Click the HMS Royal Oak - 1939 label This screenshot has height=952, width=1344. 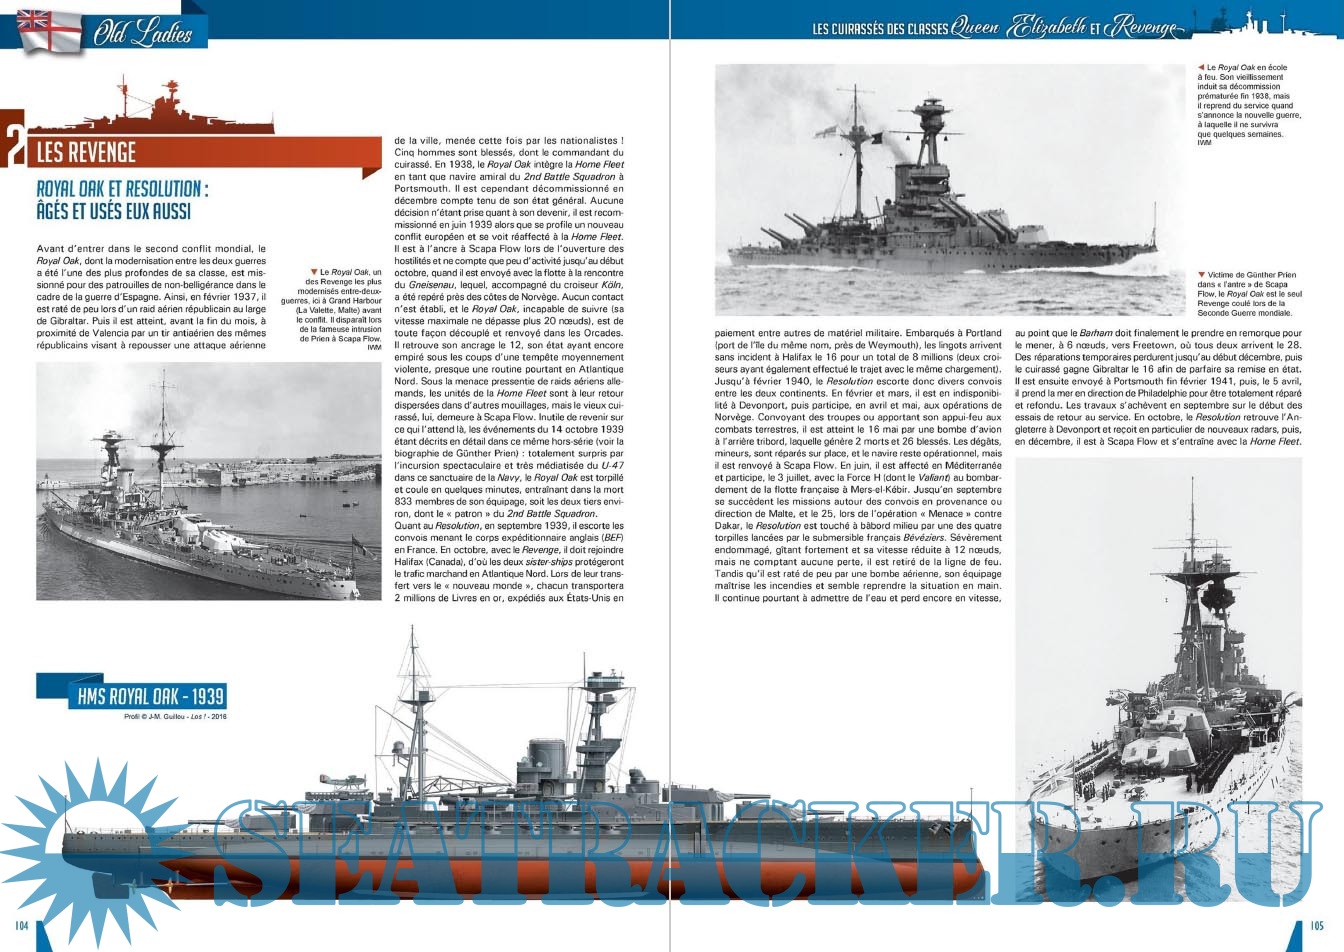[x=151, y=697]
